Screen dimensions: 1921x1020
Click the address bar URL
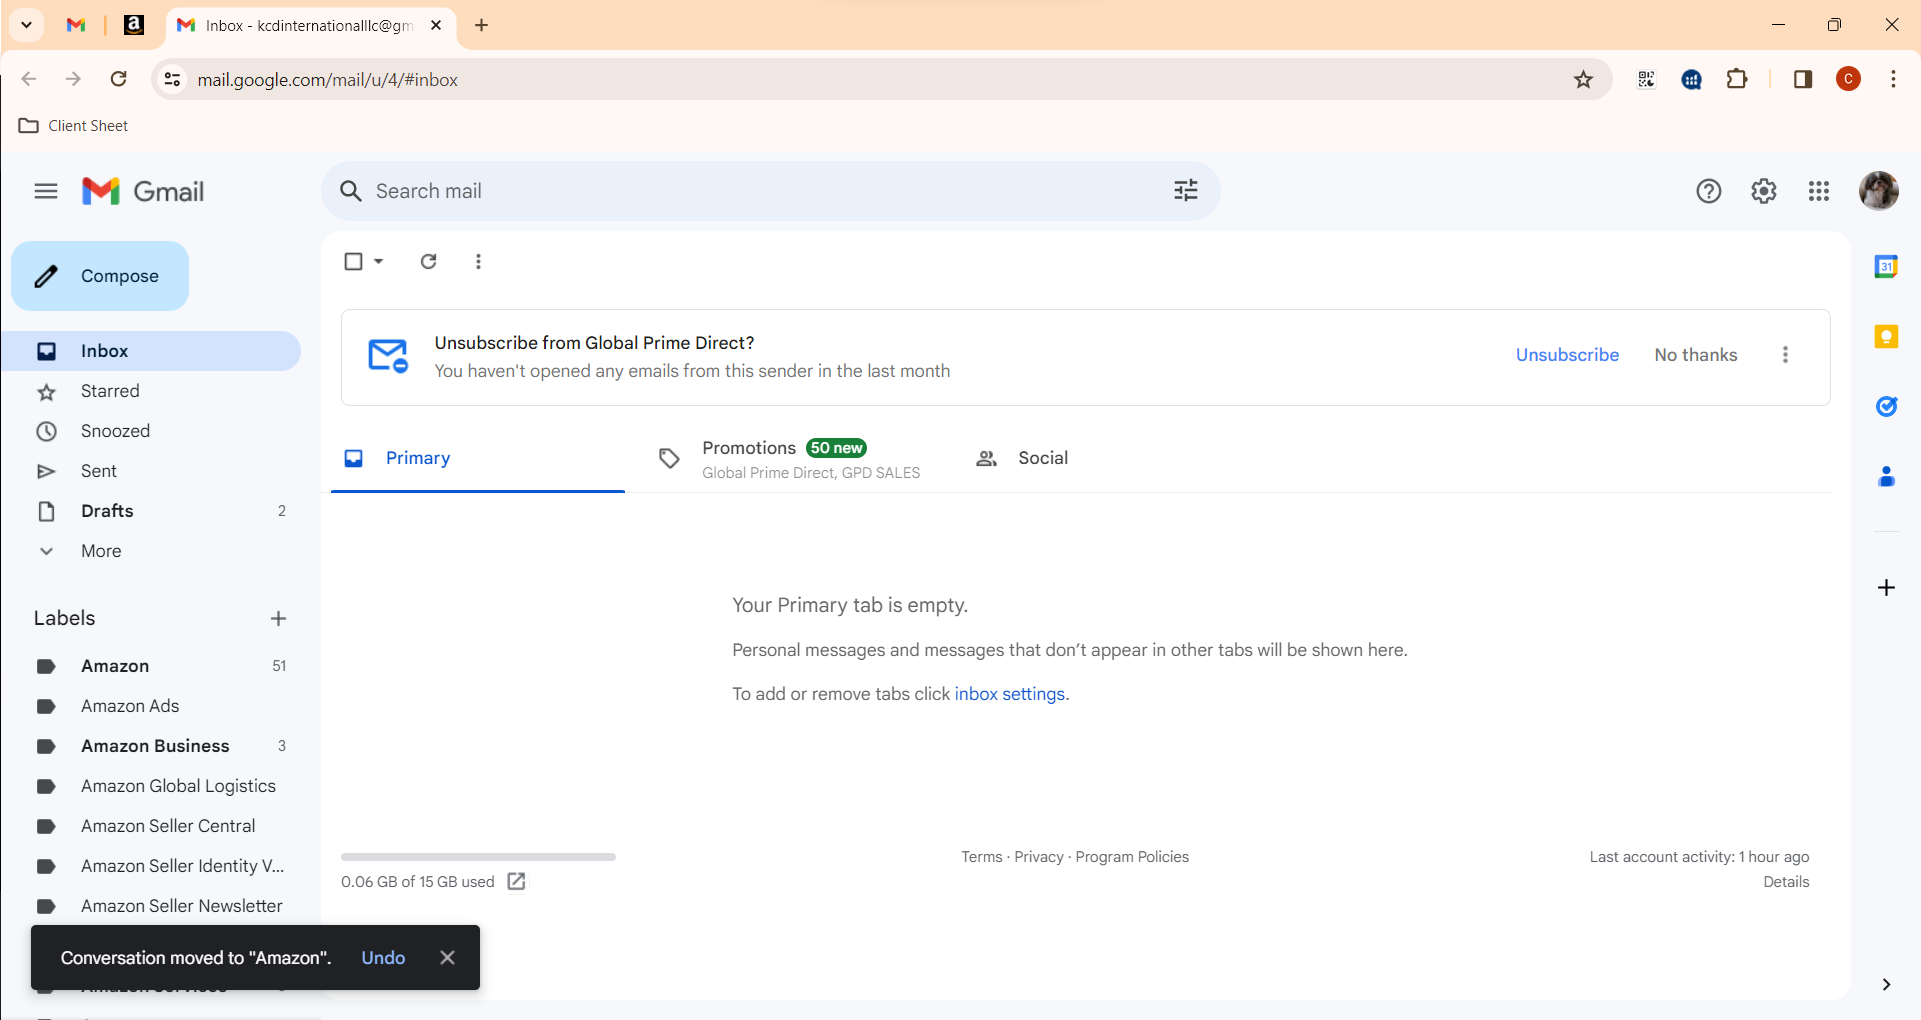click(x=327, y=79)
